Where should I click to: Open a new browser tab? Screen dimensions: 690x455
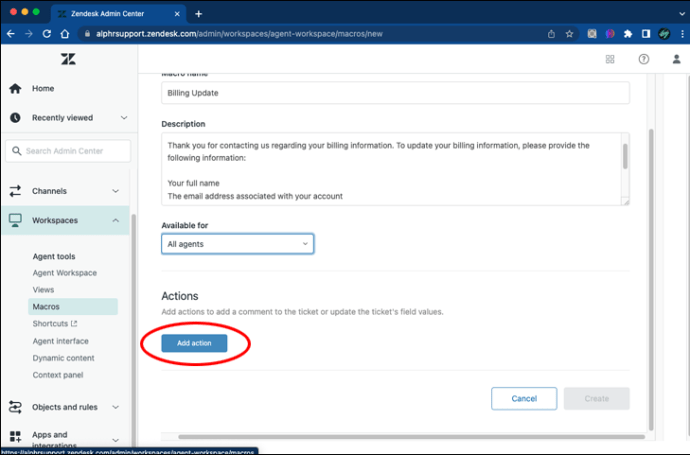click(x=198, y=14)
